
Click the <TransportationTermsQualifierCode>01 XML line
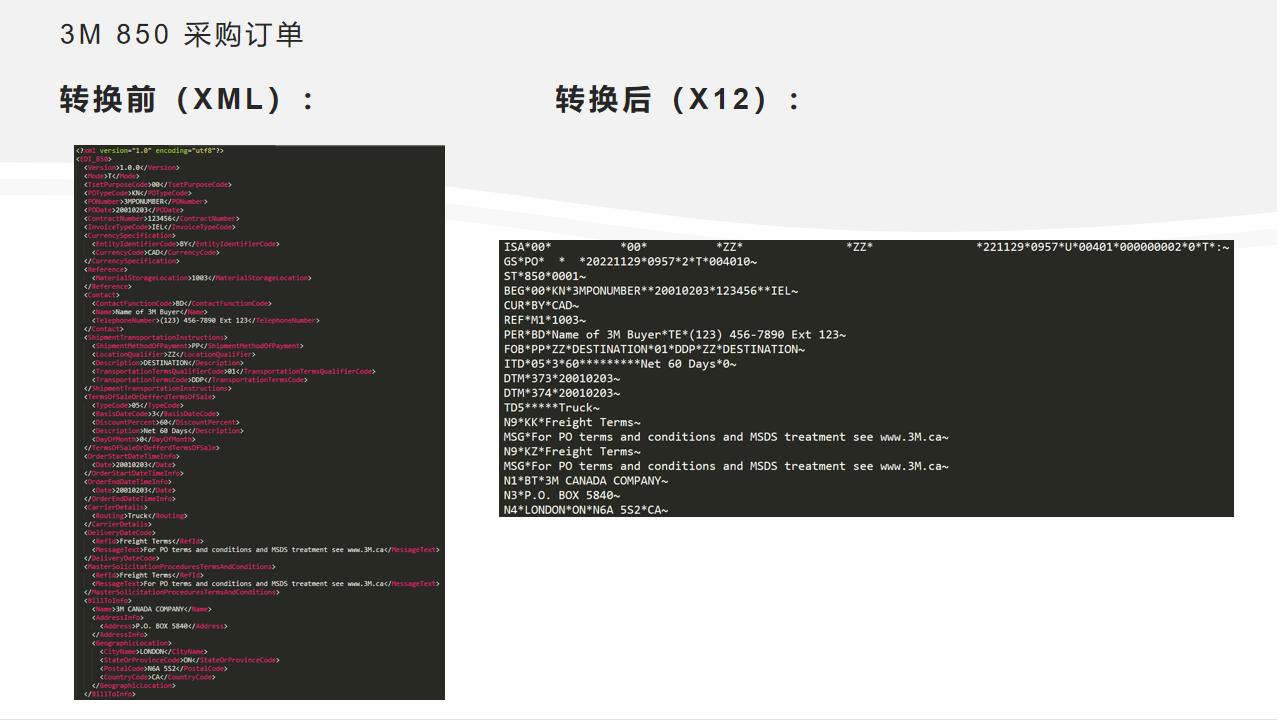click(234, 371)
